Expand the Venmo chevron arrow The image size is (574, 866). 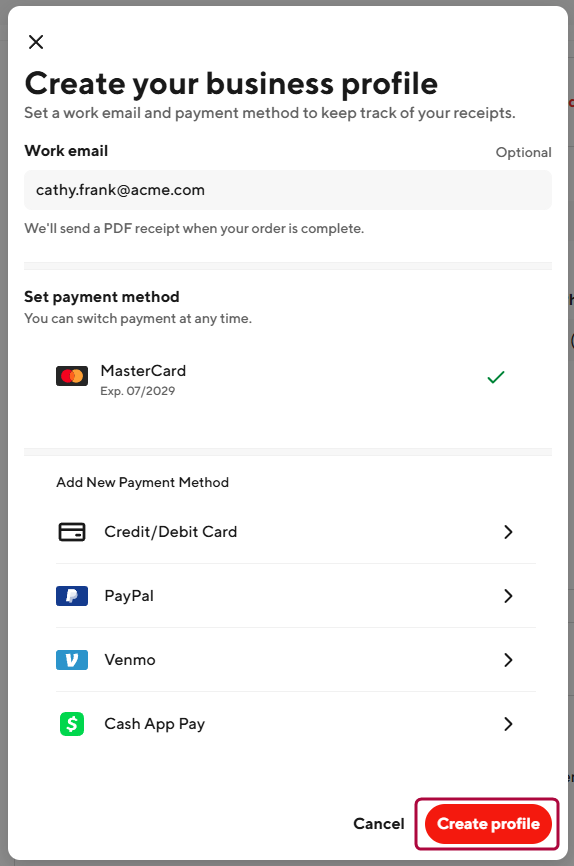[508, 660]
